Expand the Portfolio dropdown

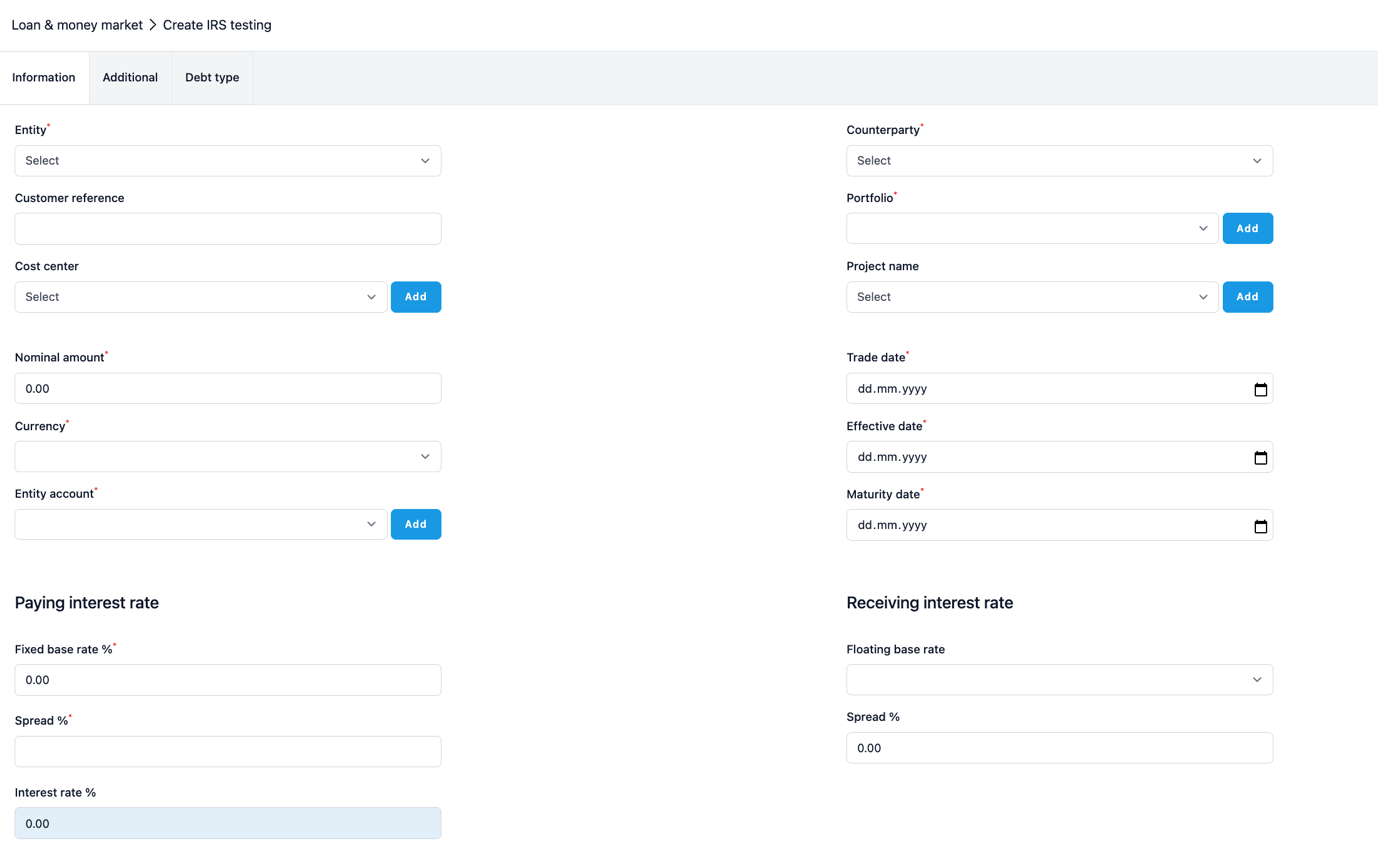[x=1032, y=229]
